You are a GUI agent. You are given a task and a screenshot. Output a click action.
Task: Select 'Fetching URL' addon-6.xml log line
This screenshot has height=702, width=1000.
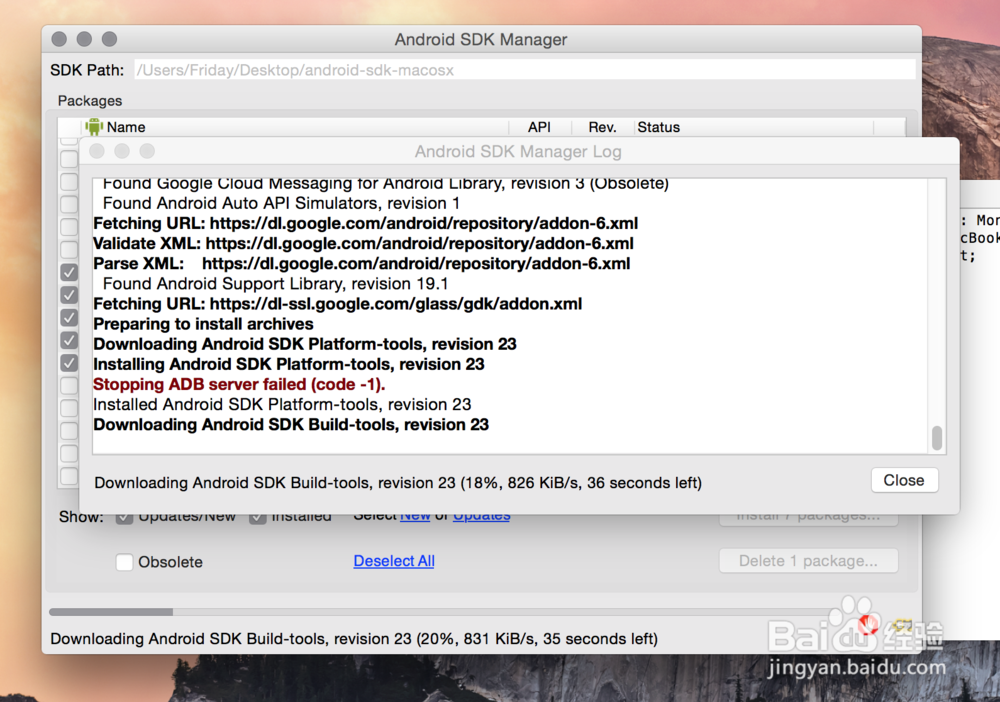click(x=365, y=224)
